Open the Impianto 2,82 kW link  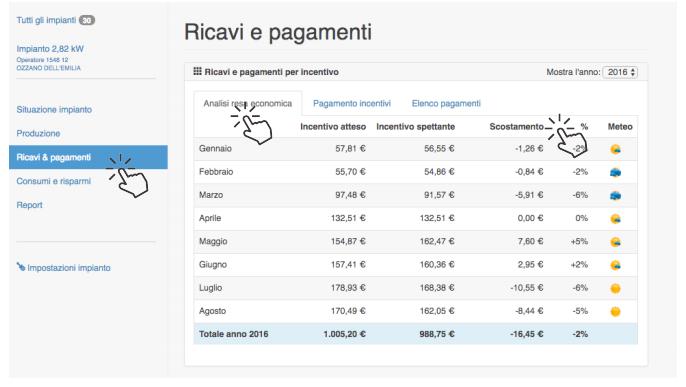click(50, 49)
